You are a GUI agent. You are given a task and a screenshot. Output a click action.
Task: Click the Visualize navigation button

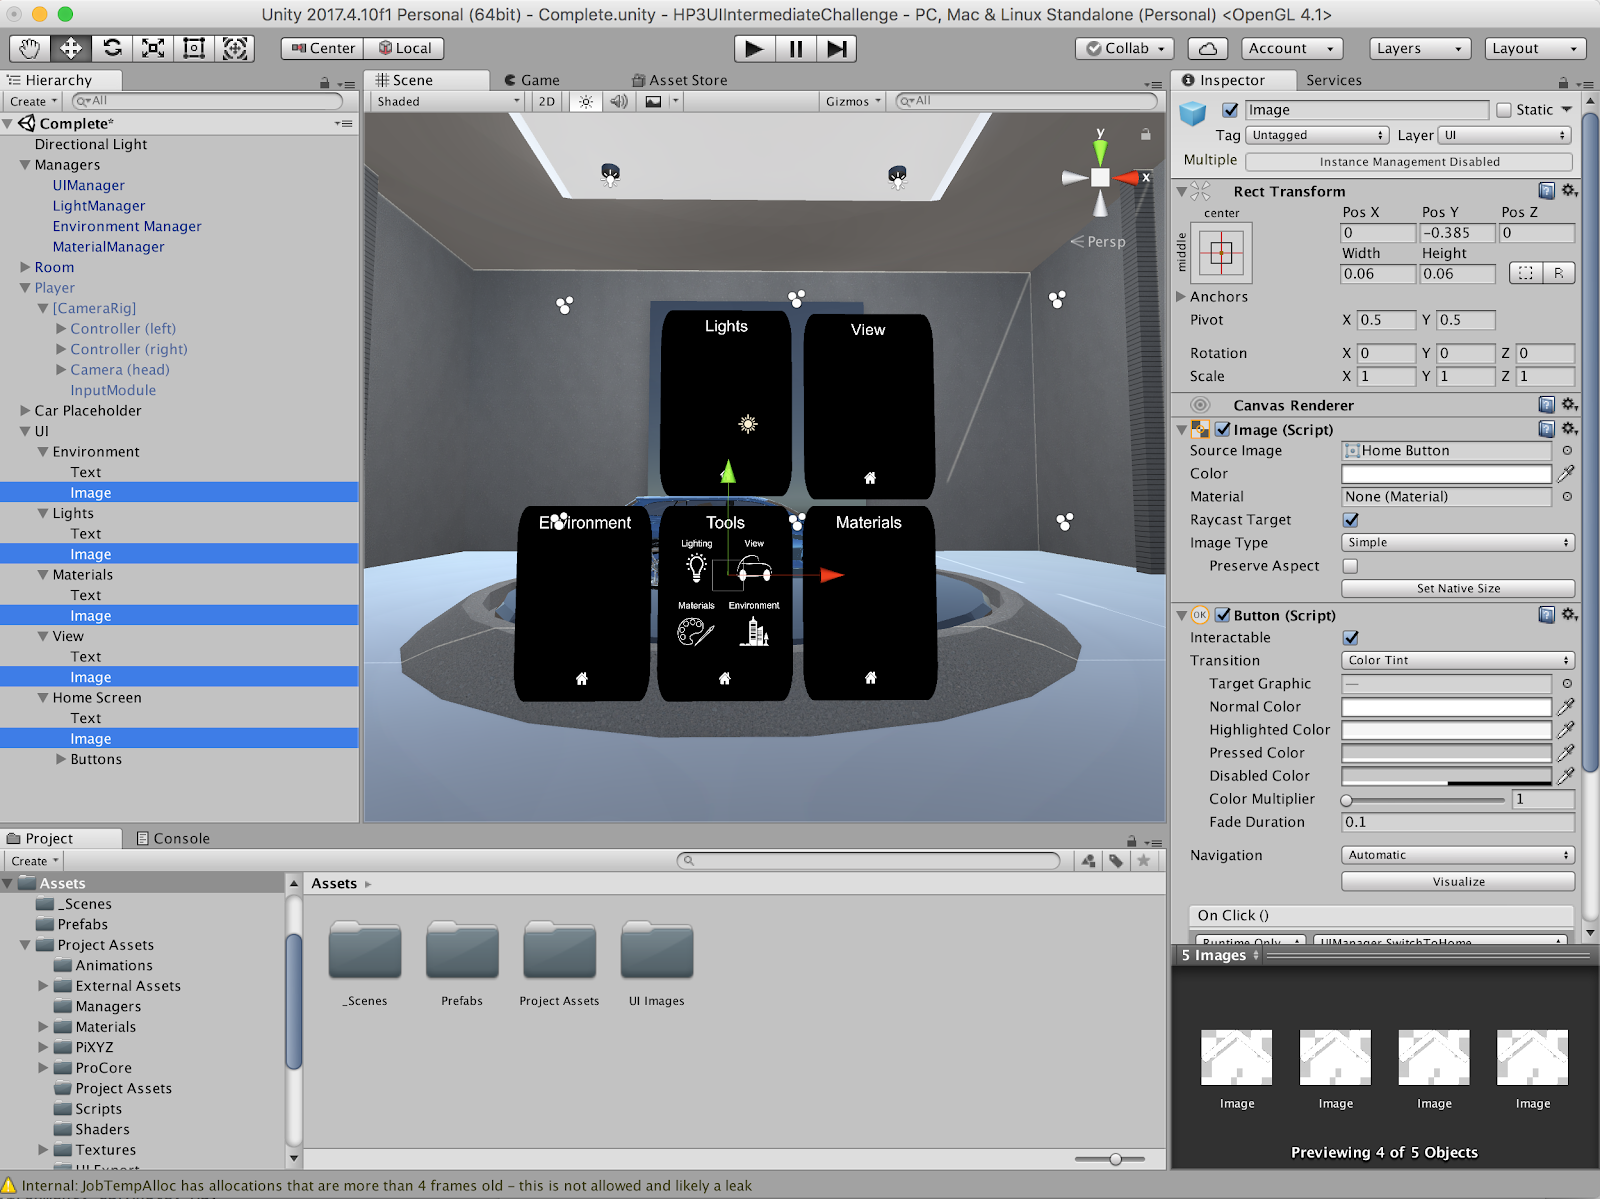point(1457,881)
